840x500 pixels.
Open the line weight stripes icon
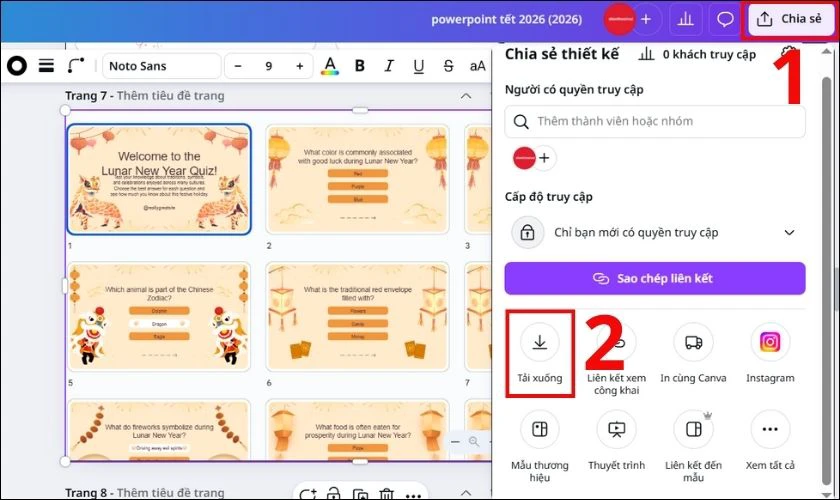46,66
